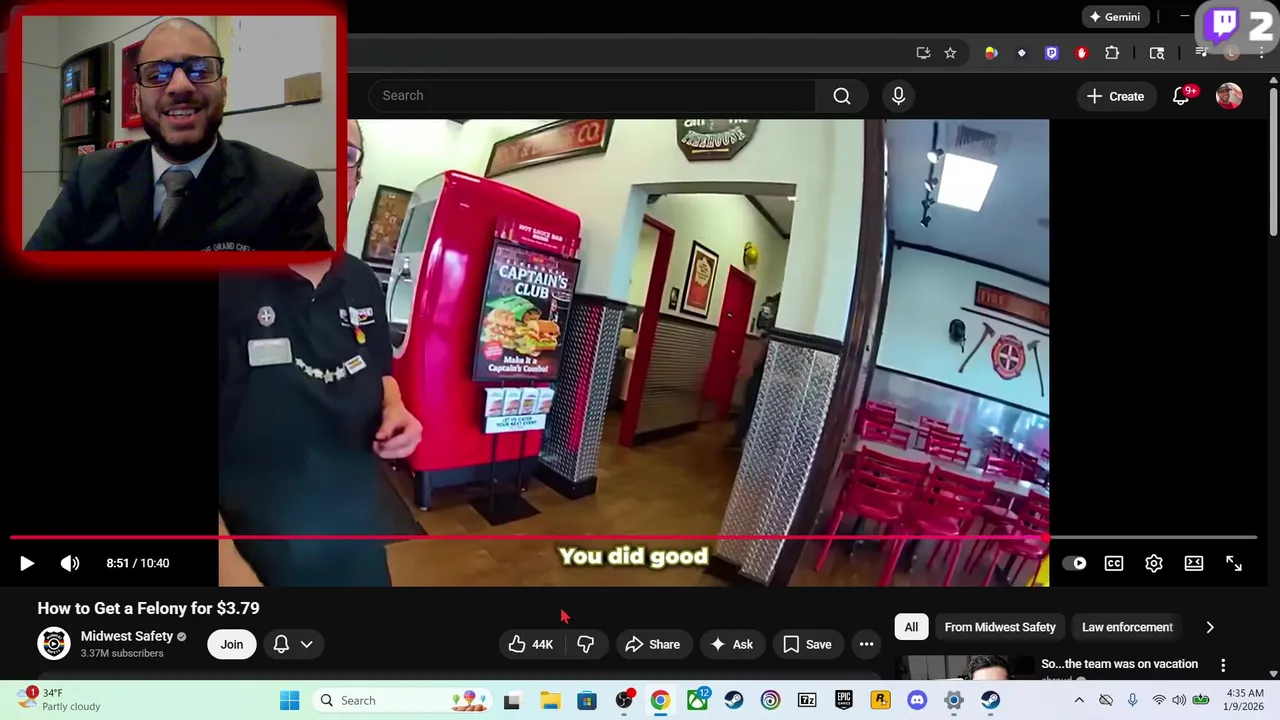Open the Chrome three-dot menu
The image size is (1280, 720).
tap(1262, 53)
